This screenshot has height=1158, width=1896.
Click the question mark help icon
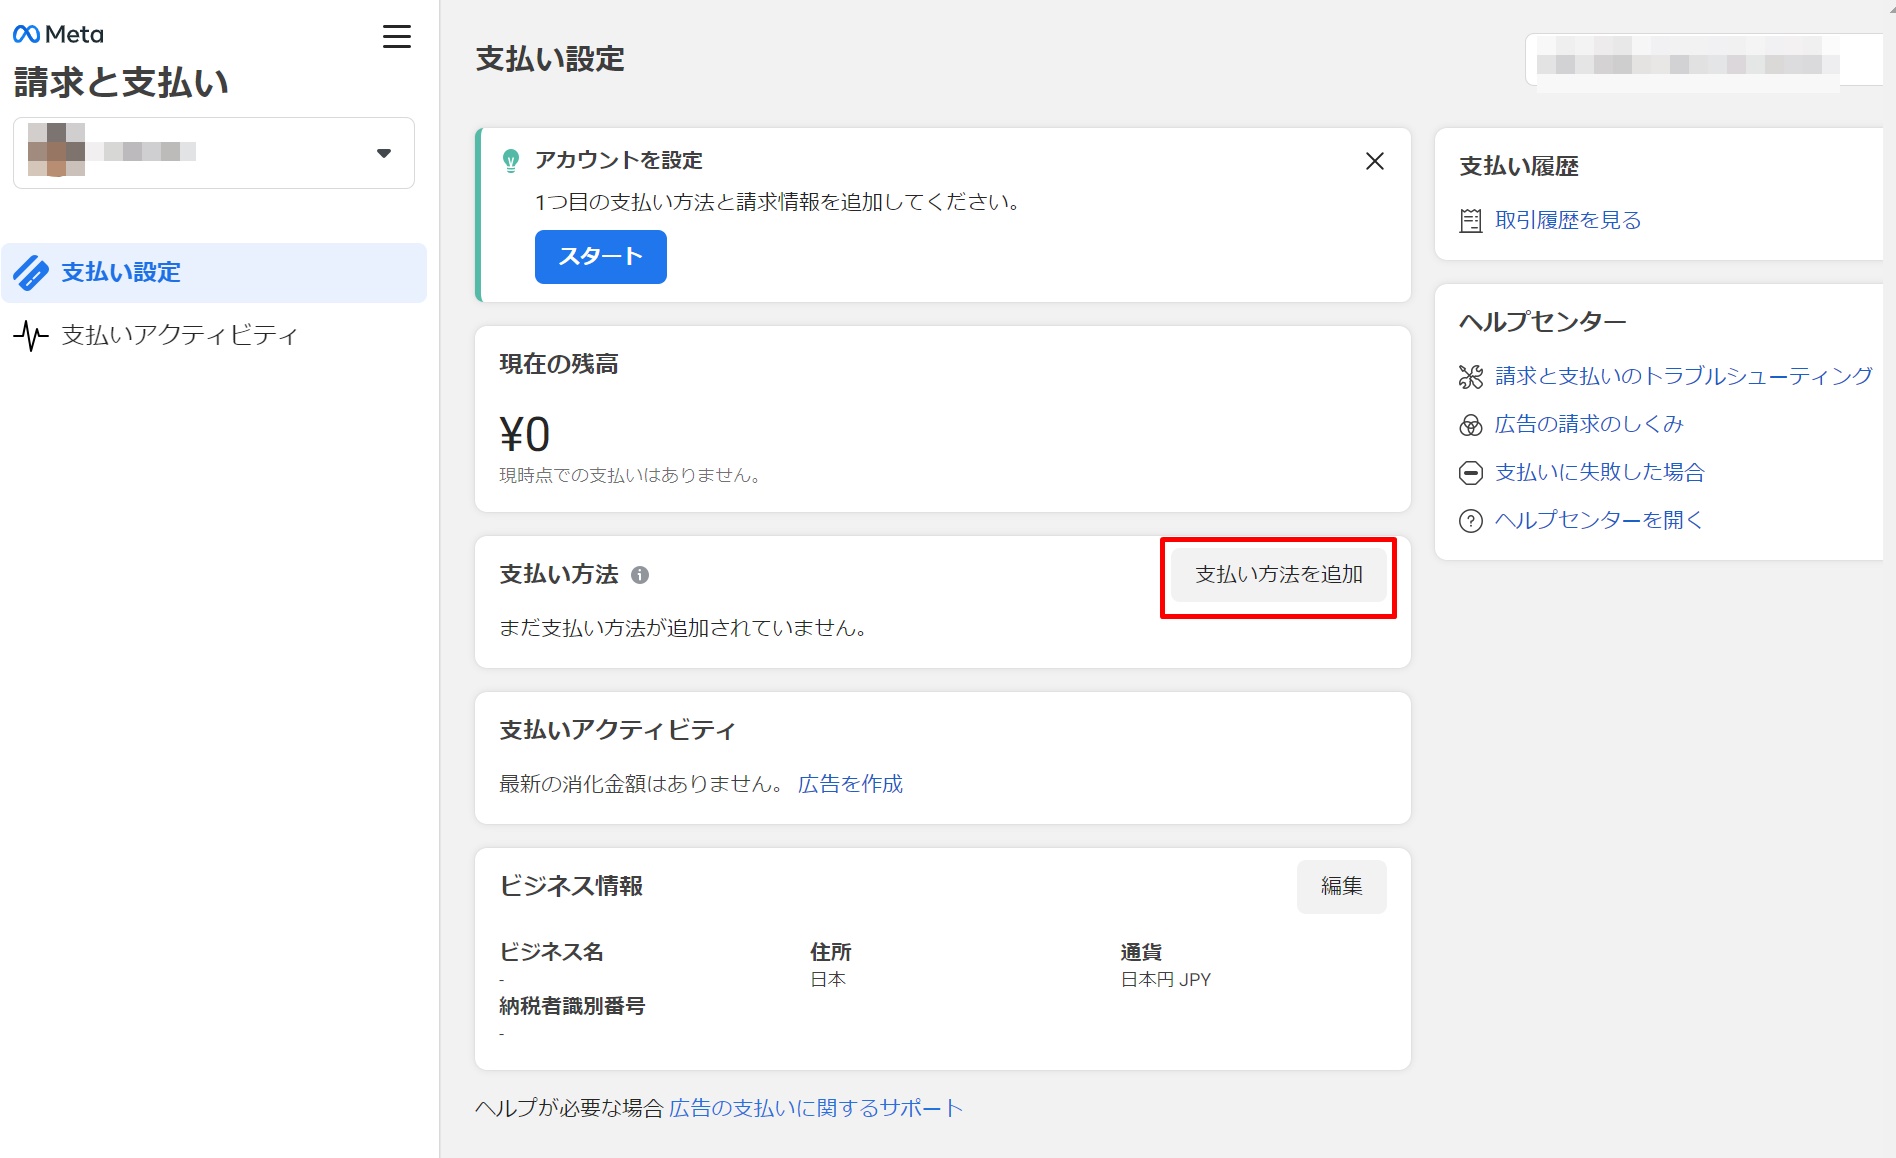(1470, 521)
